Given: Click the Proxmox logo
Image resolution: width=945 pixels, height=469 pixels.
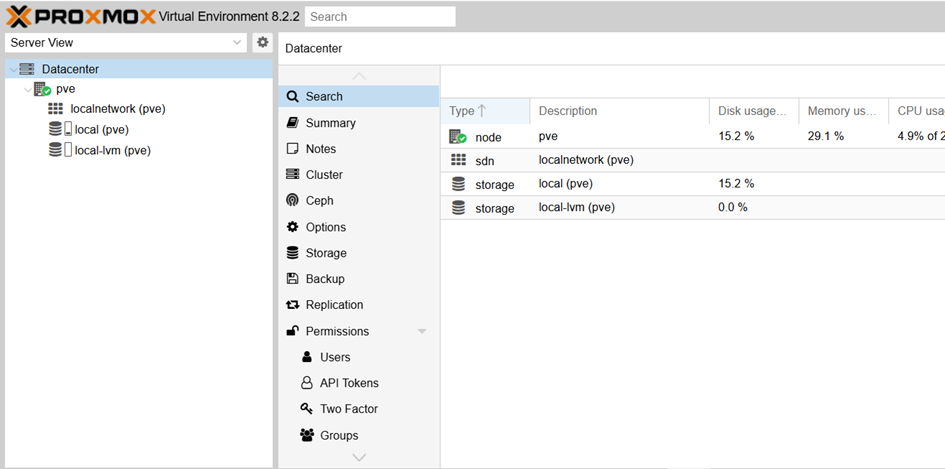Looking at the screenshot, I should point(81,16).
